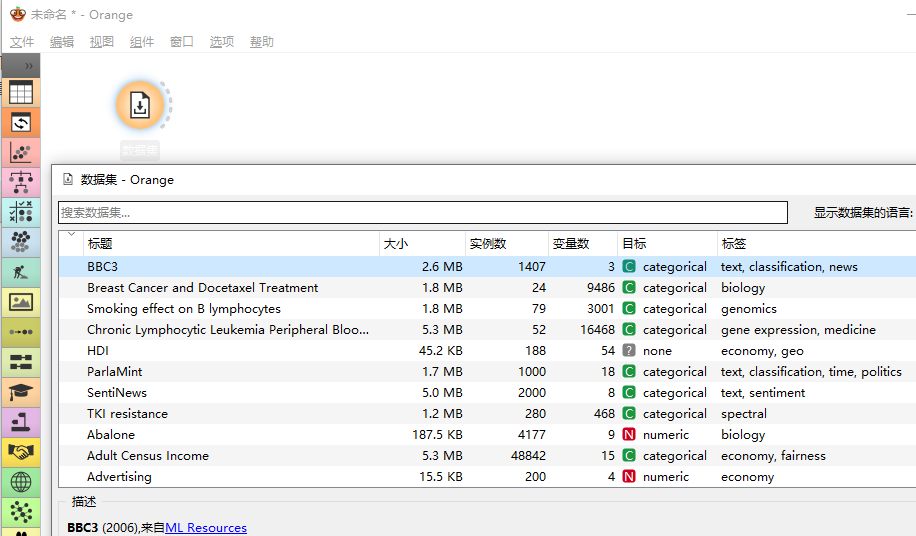Select the Abalone dataset row
This screenshot has height=536, width=916.
[487, 435]
